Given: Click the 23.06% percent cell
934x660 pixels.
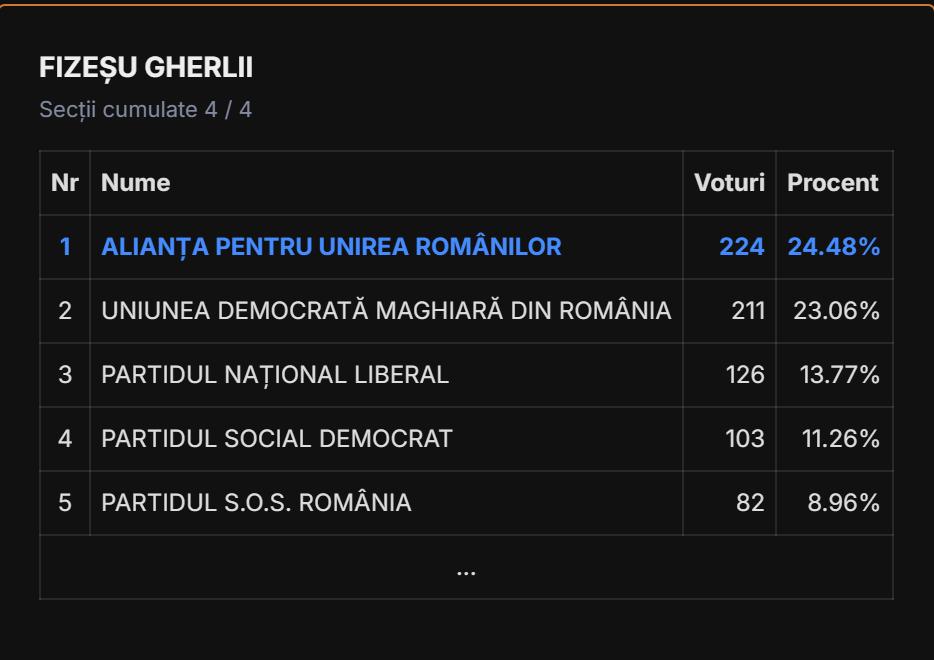Looking at the screenshot, I should click(x=836, y=311).
